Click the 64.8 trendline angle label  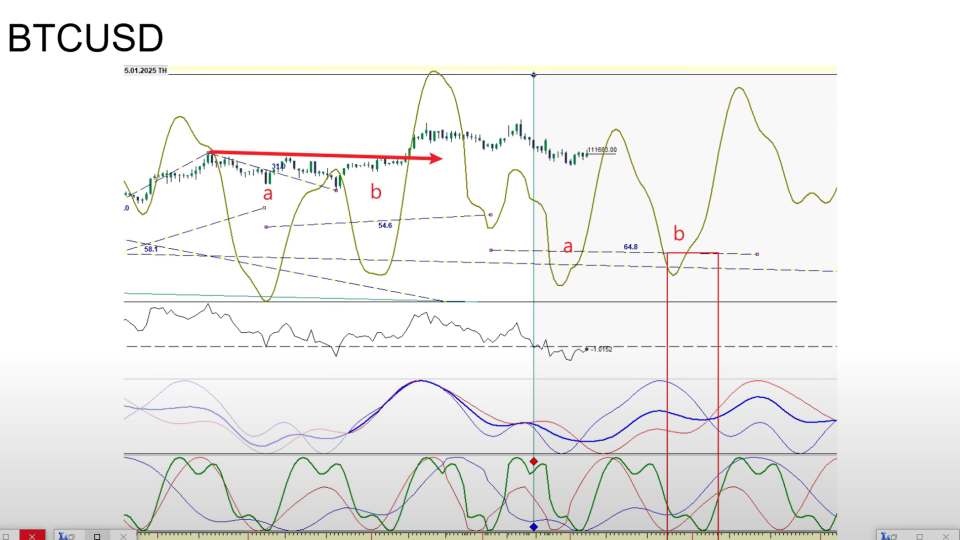631,245
